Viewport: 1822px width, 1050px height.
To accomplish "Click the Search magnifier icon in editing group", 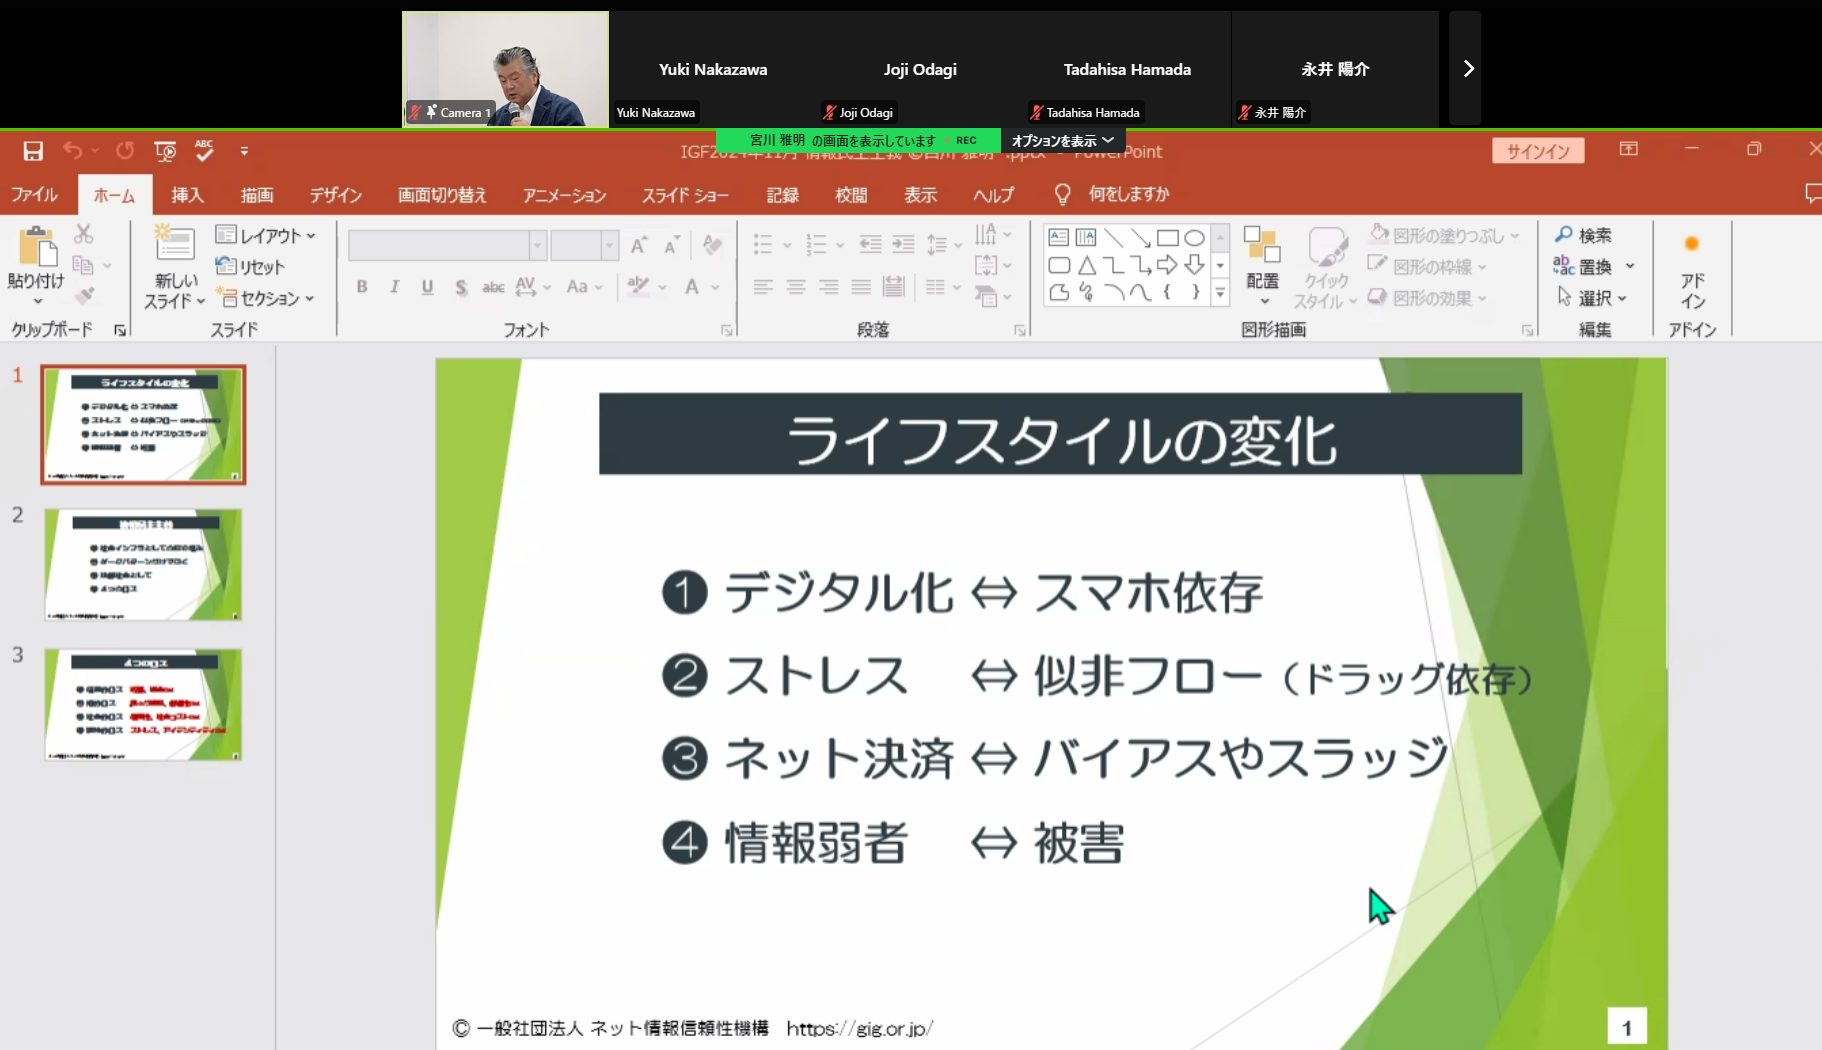I will [x=1564, y=235].
